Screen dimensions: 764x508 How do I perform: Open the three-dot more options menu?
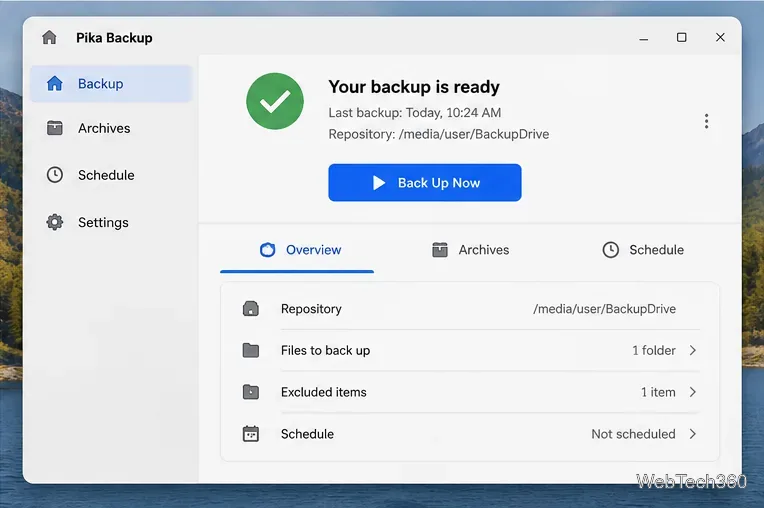[x=706, y=121]
